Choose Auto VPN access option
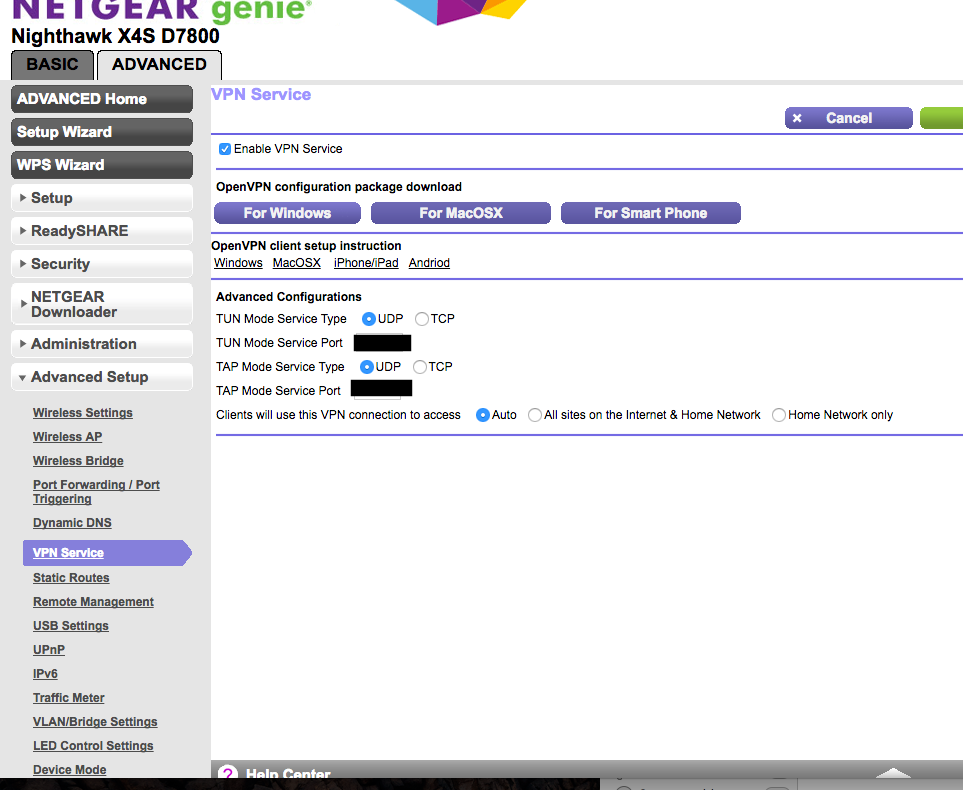The height and width of the screenshot is (790, 963). pos(483,415)
